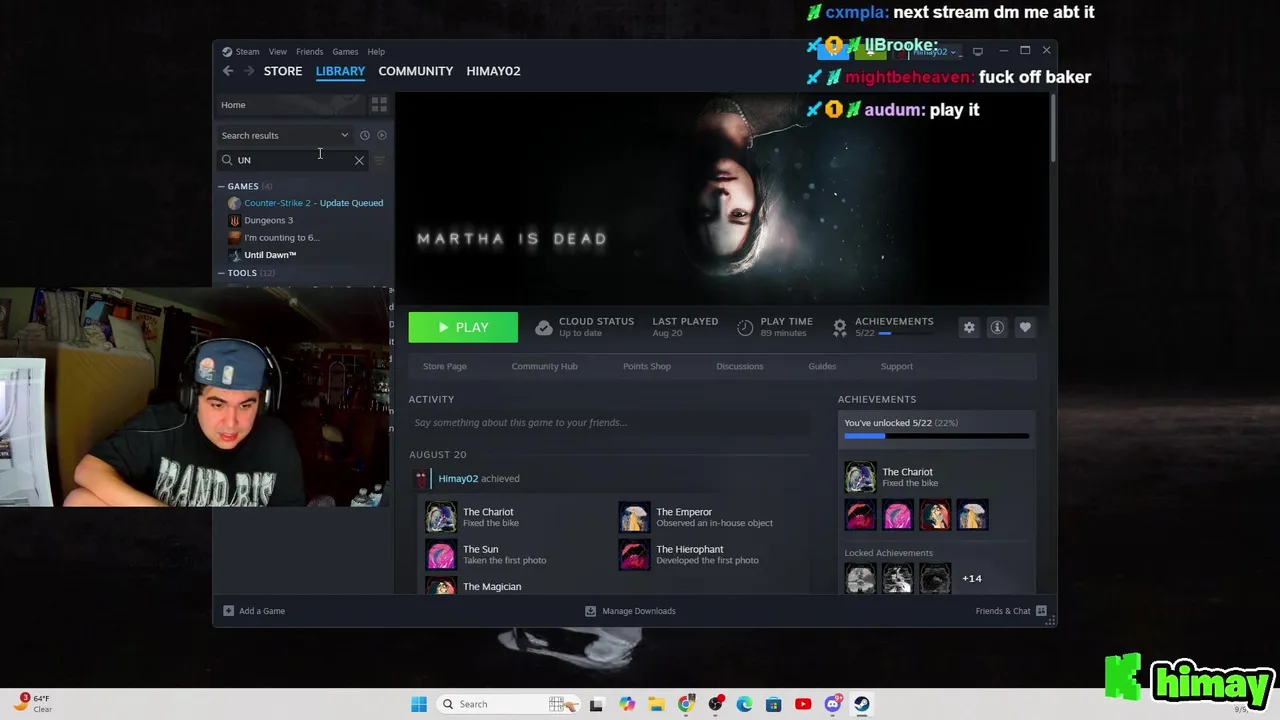Screen dimensions: 1280x720
Task: Open the Points Shop link
Action: click(x=647, y=366)
